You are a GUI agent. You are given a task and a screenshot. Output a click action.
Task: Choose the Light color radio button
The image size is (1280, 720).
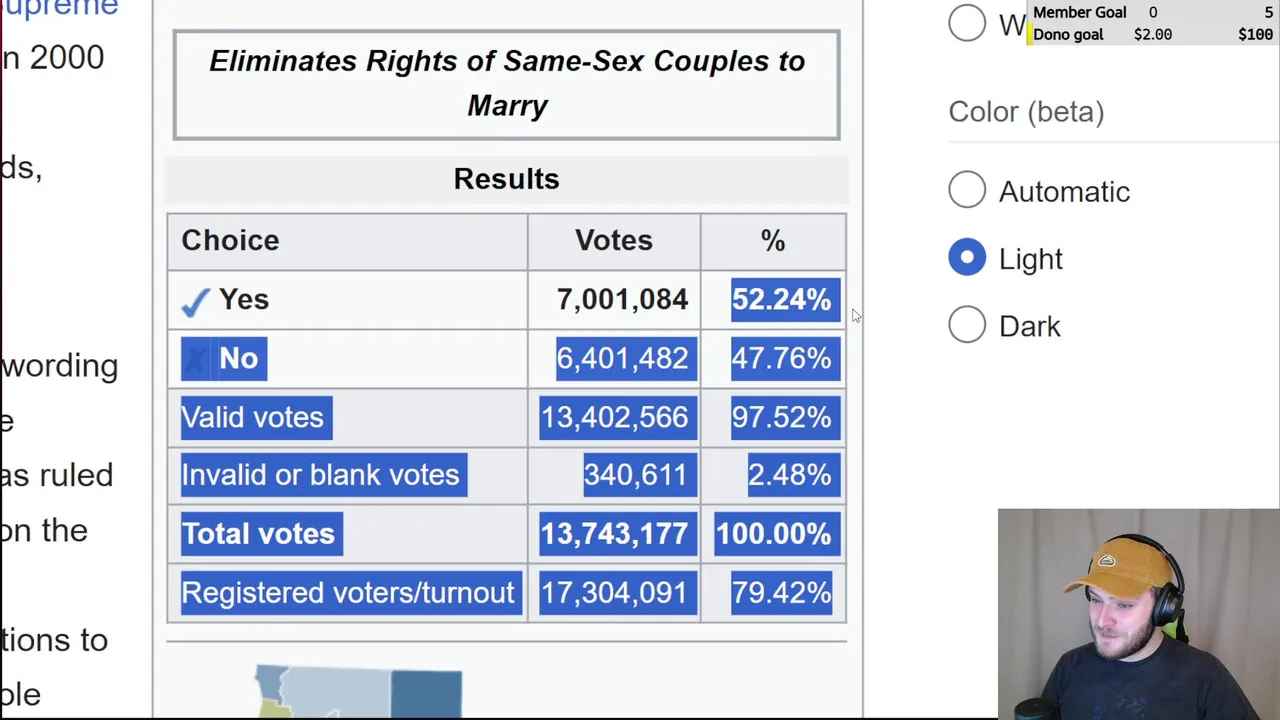[x=967, y=258]
